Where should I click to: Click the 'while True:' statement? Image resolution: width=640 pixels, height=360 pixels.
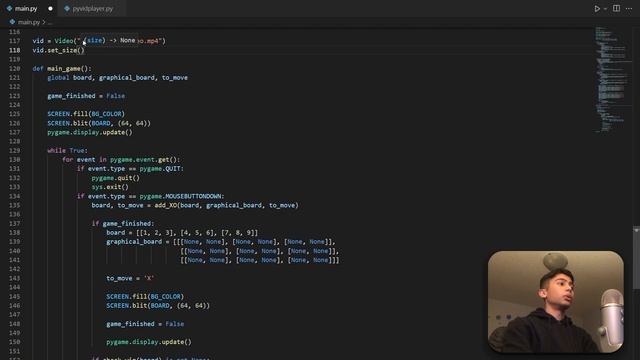pos(67,151)
